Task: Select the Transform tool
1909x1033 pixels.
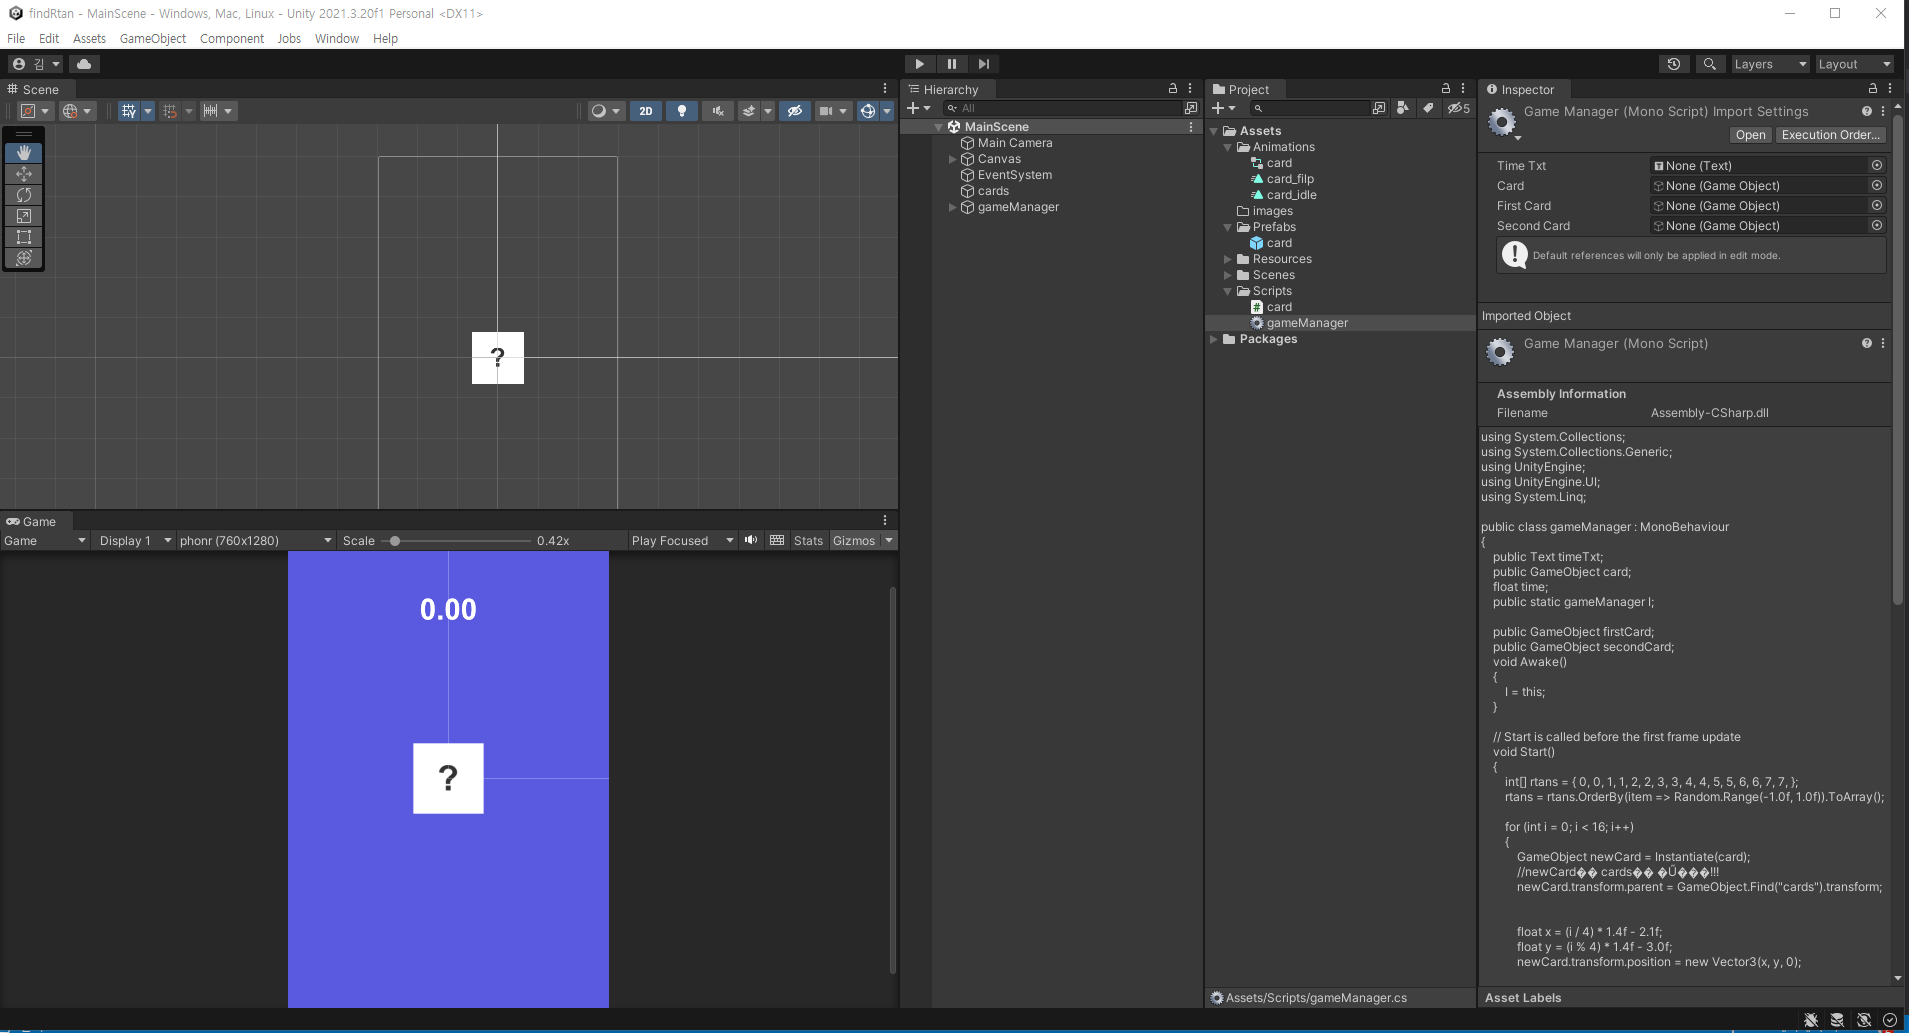Action: click(24, 258)
